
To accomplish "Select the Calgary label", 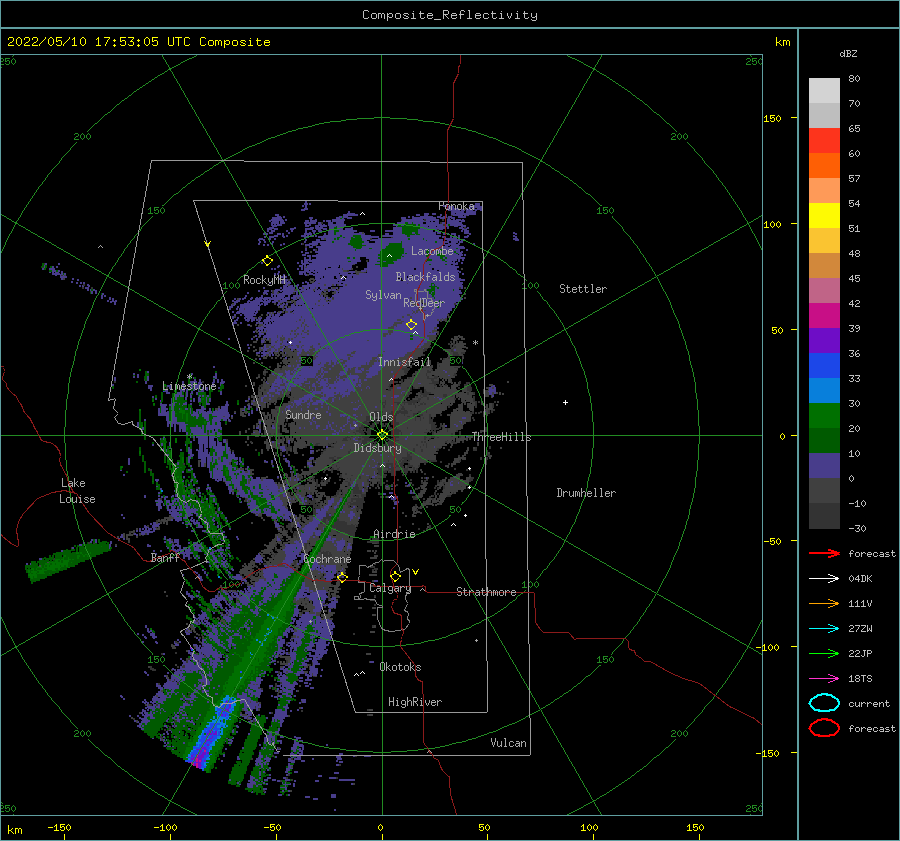I will (x=390, y=588).
